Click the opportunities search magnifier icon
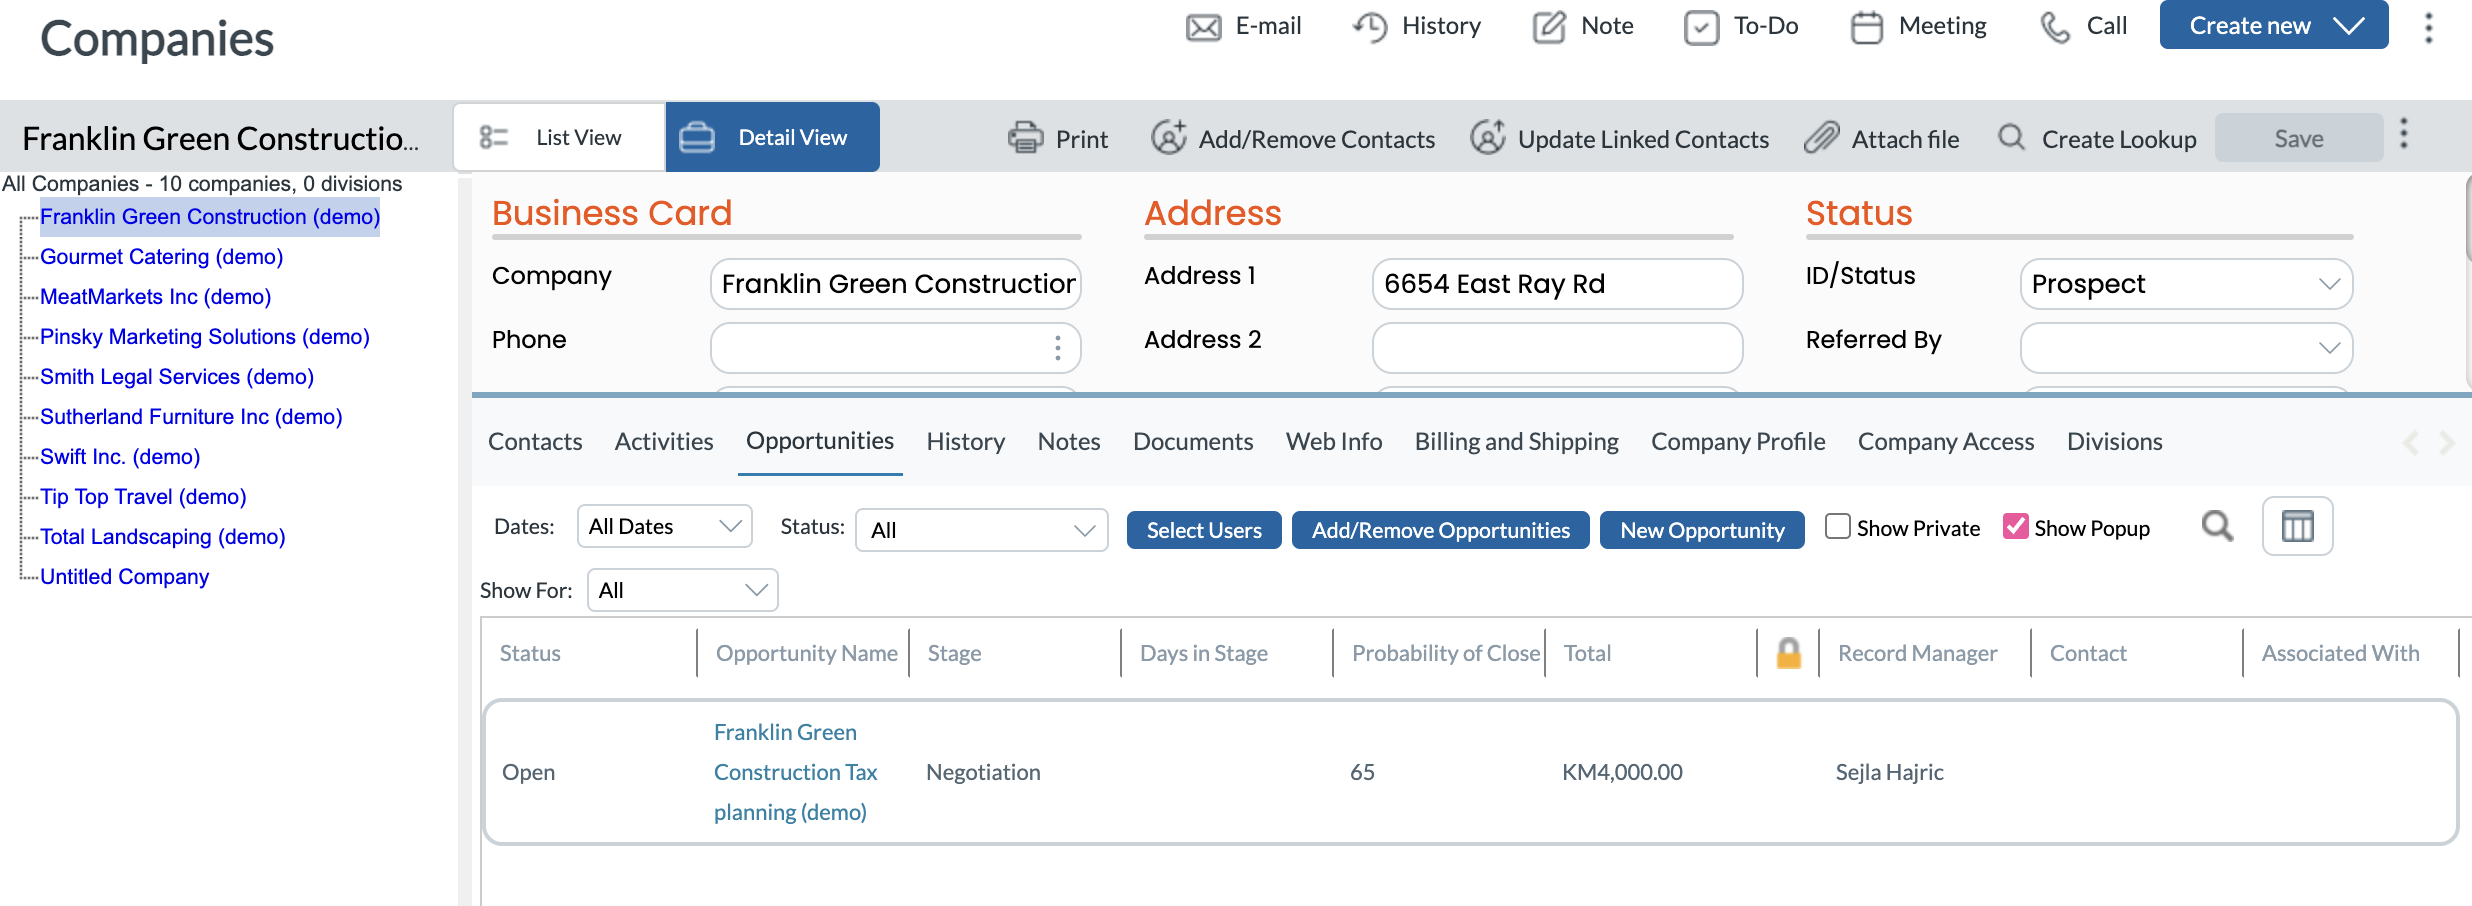The width and height of the screenshot is (2472, 906). coord(2217,526)
